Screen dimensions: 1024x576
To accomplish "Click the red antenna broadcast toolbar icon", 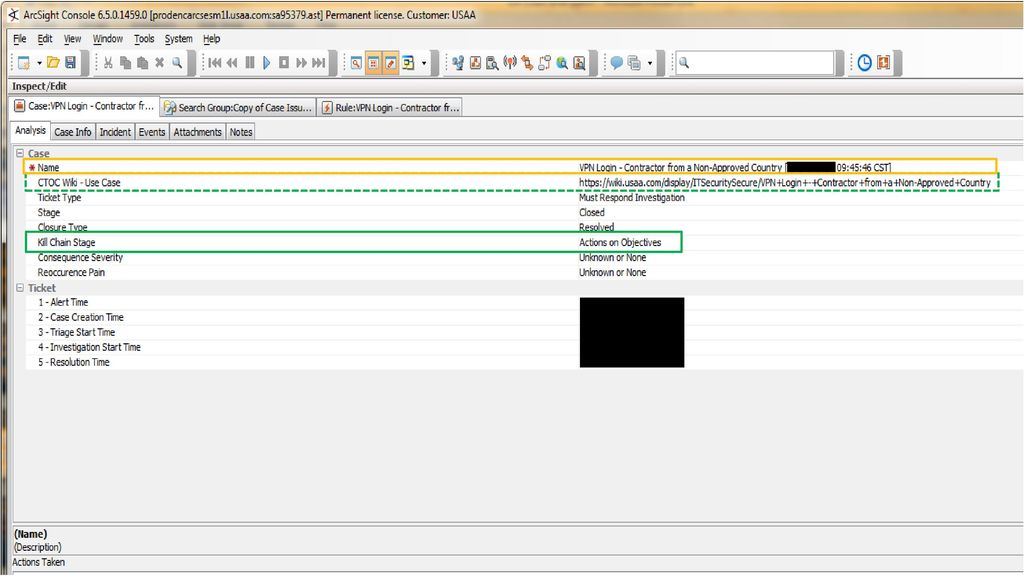I will [x=510, y=63].
